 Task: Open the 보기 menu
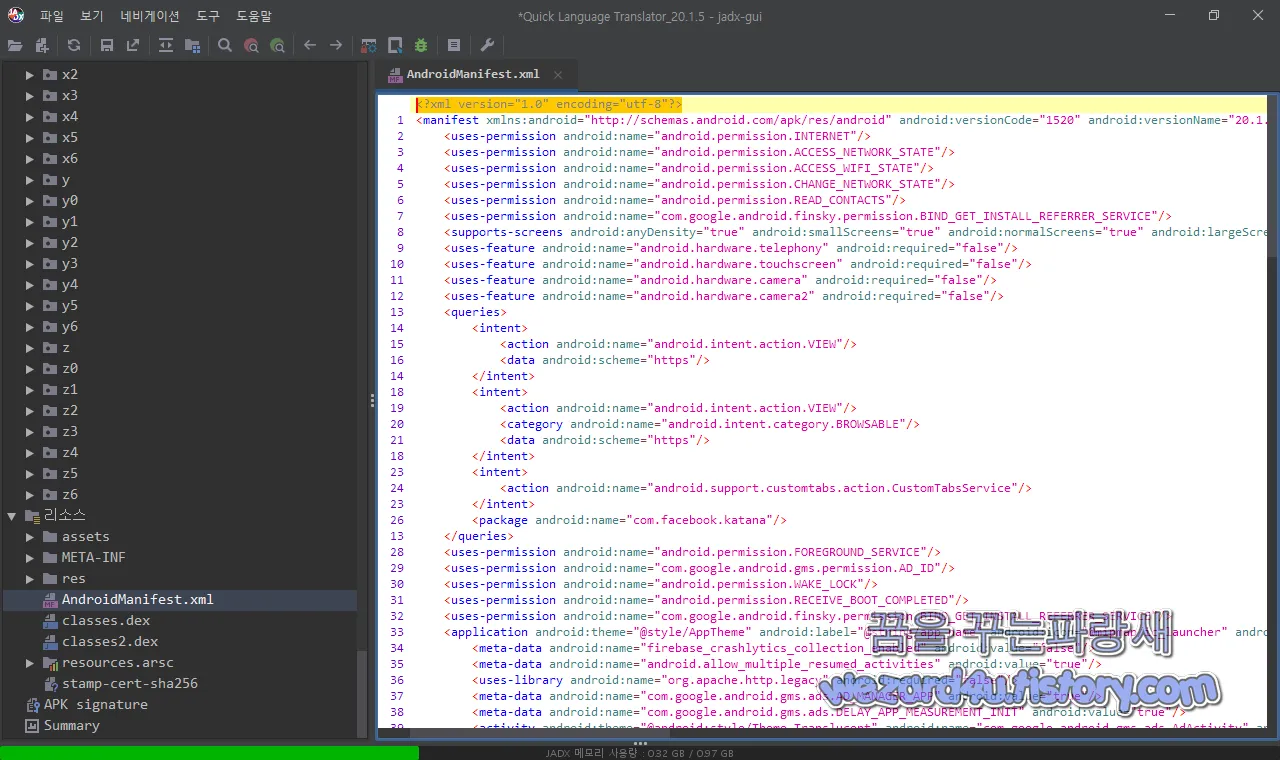(92, 16)
